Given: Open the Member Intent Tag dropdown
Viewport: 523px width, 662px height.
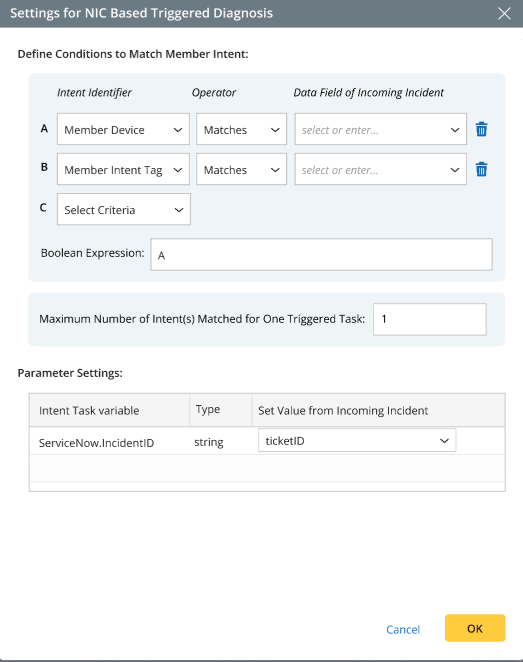Looking at the screenshot, I should [x=123, y=169].
